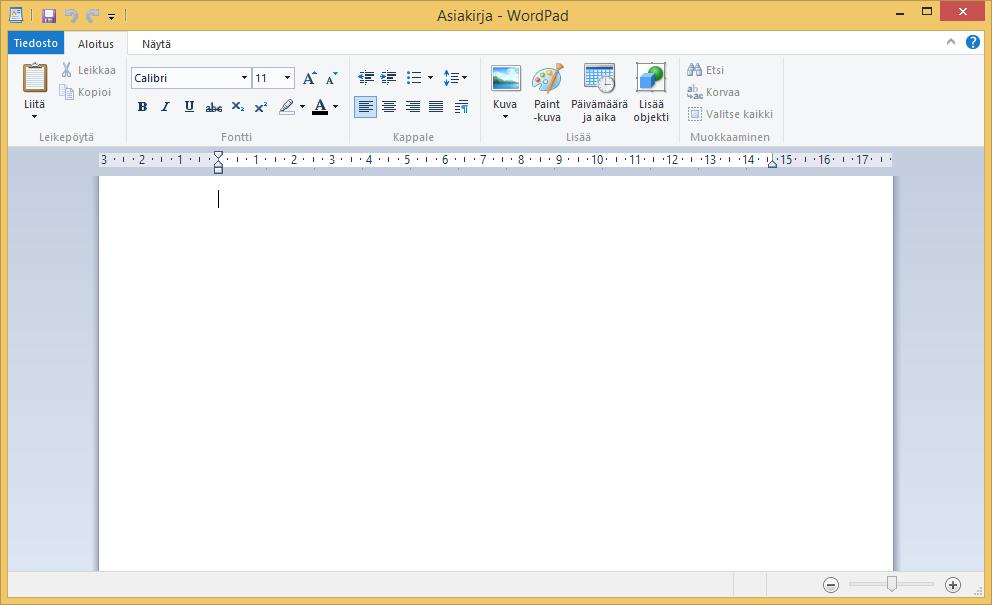Click the grow font icon
The width and height of the screenshot is (992, 605).
pos(309,78)
